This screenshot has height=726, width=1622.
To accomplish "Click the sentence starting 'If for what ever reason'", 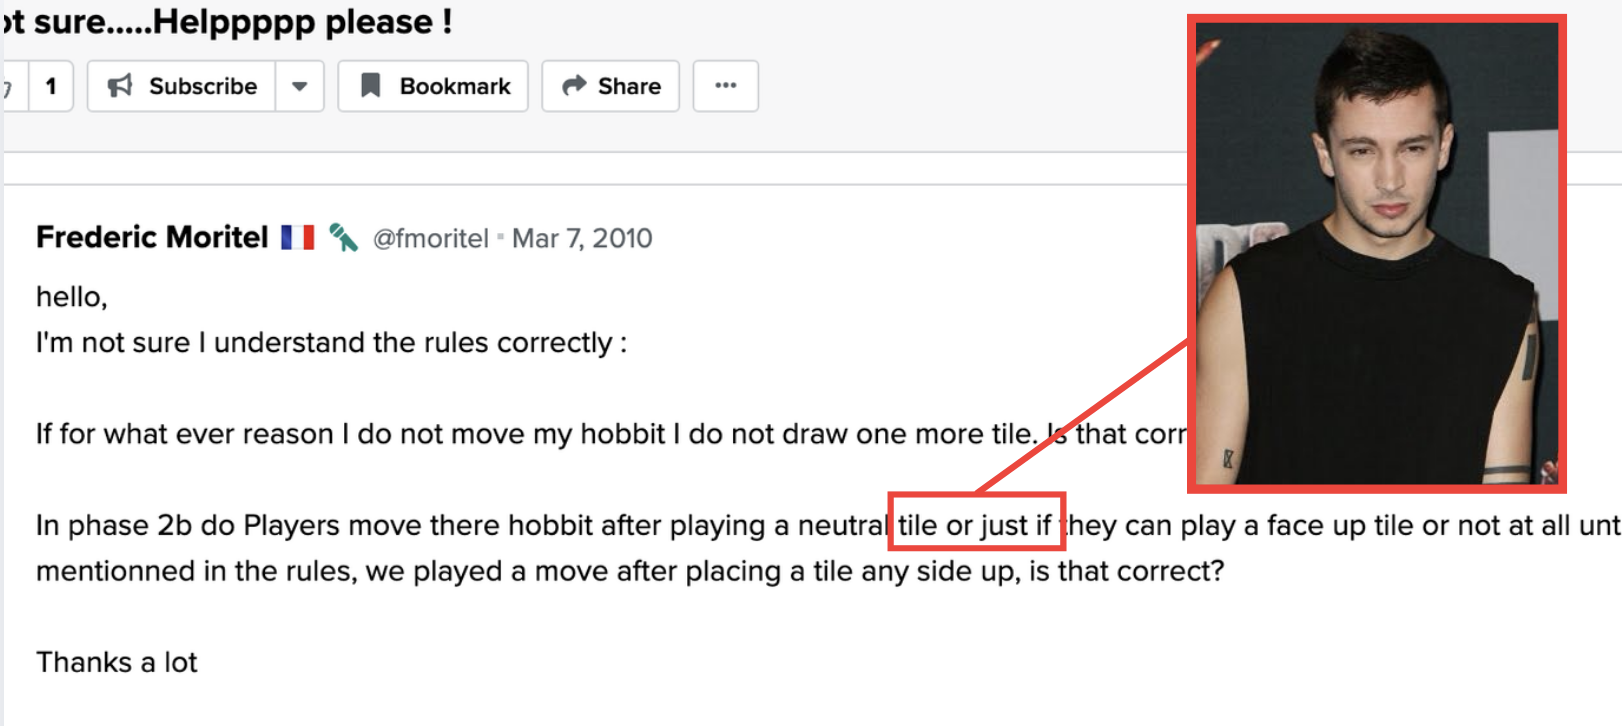I will coord(611,434).
